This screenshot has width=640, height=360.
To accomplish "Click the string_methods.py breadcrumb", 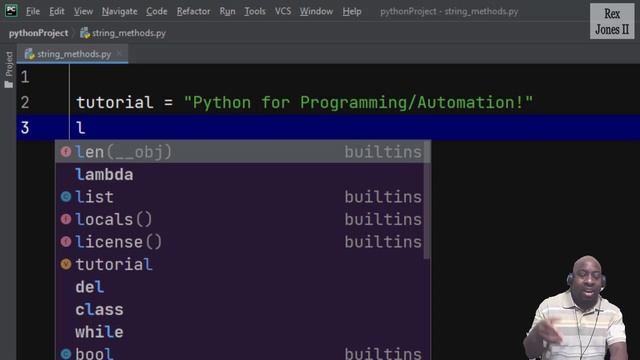I will (x=129, y=33).
